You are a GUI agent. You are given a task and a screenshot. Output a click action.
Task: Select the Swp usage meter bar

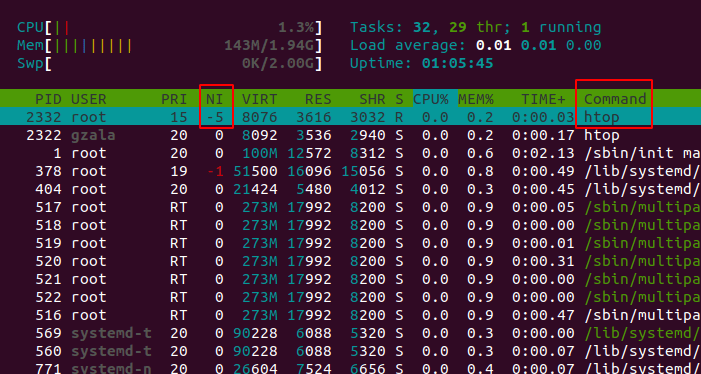point(169,63)
